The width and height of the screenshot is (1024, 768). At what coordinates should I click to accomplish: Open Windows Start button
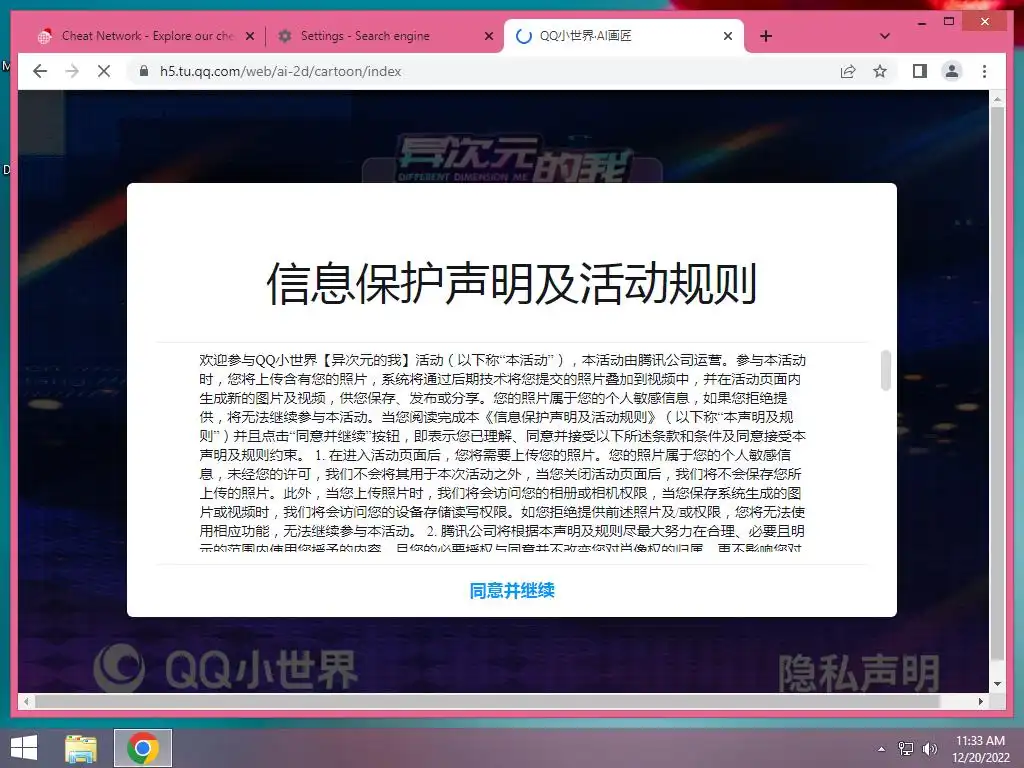tap(24, 748)
